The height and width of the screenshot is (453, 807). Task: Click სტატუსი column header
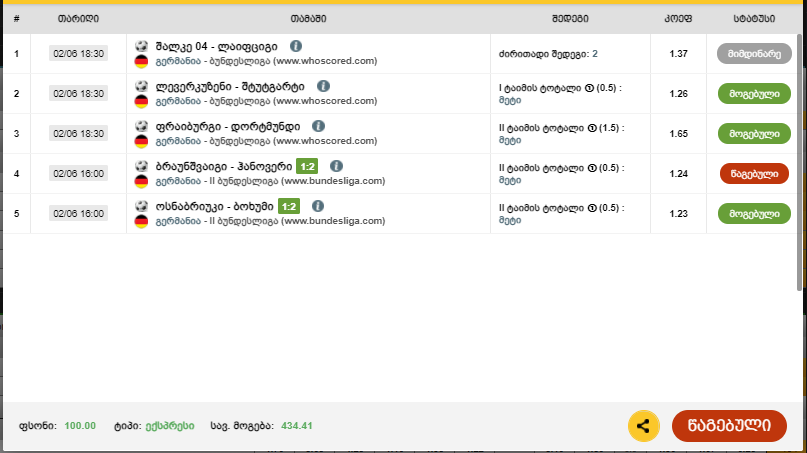coord(754,19)
